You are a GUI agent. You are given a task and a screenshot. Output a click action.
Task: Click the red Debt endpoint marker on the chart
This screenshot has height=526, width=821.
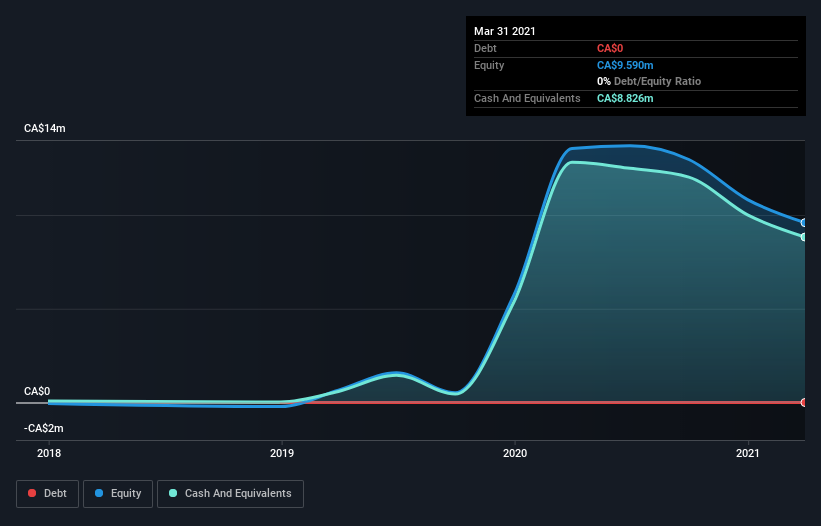click(804, 402)
